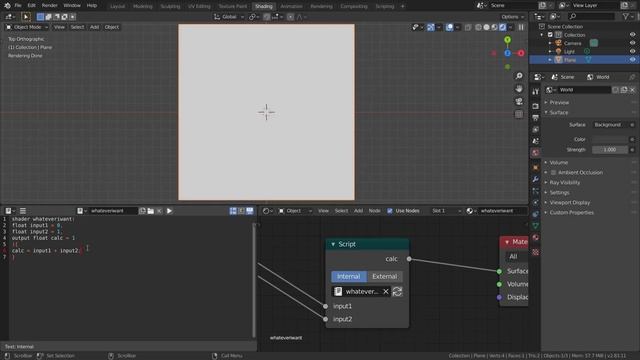This screenshot has width=640, height=360.
Task: Open the Scene properties tab icon
Action: tap(536, 141)
